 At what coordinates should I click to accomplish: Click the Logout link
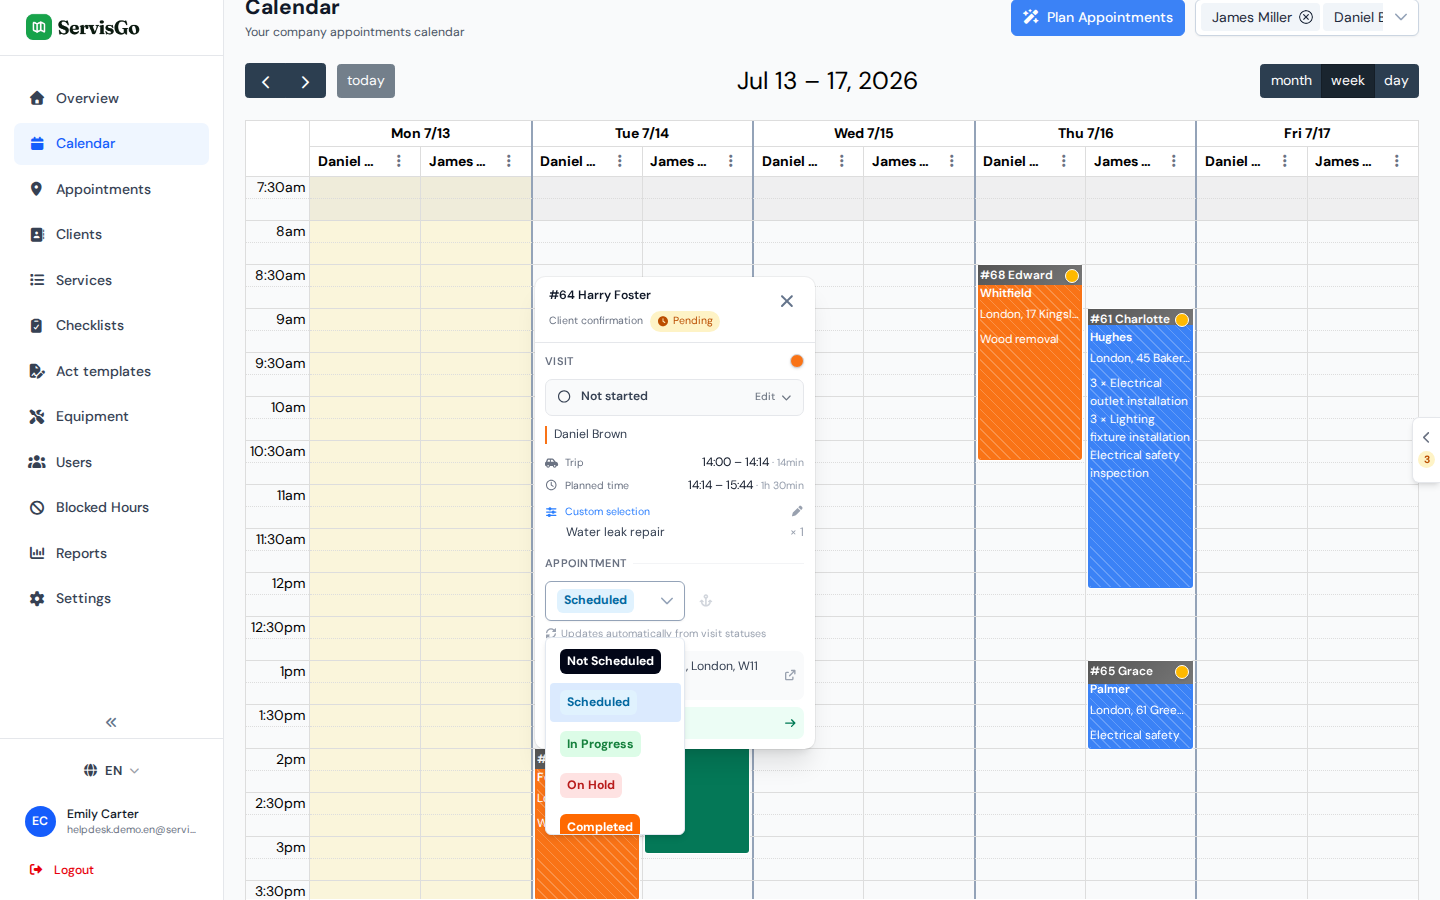pos(62,870)
